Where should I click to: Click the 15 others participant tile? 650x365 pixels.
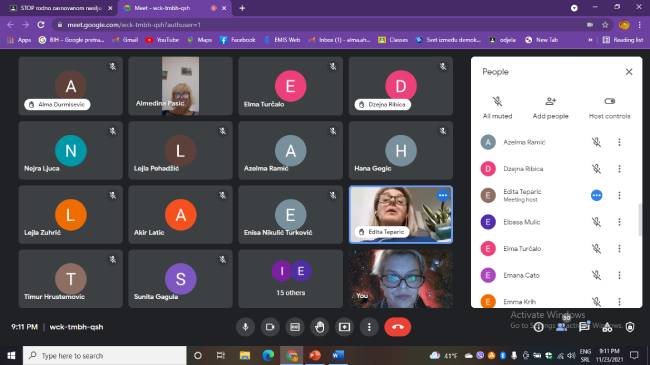tap(291, 278)
